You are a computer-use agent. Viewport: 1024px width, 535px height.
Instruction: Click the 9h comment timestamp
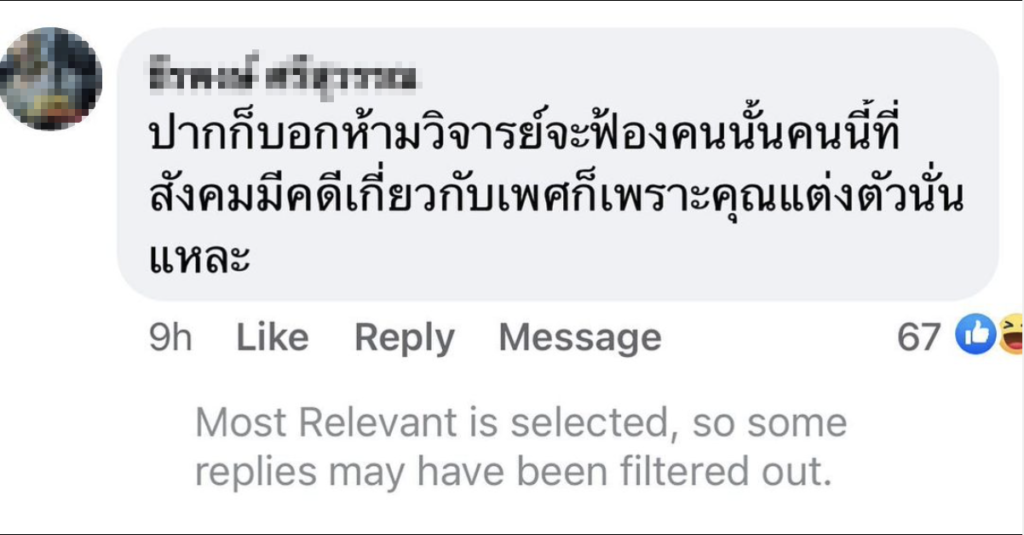[x=170, y=338]
